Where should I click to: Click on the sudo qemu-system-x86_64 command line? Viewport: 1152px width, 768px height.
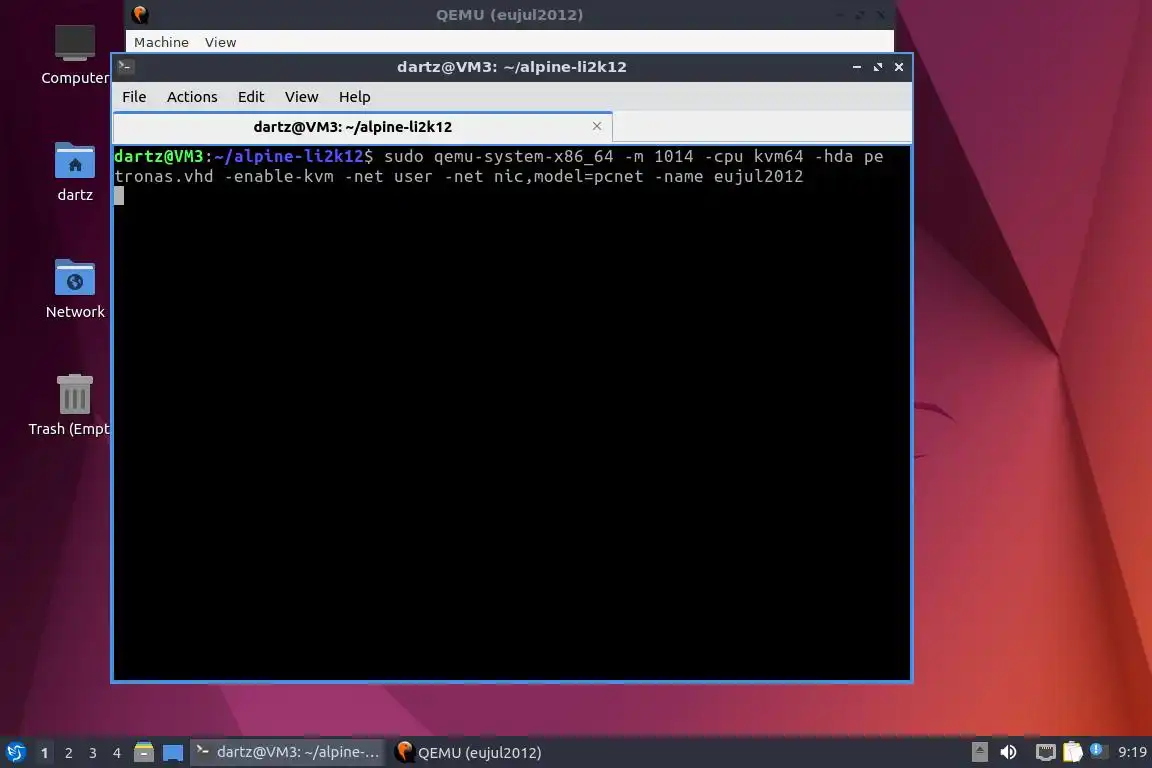[499, 166]
